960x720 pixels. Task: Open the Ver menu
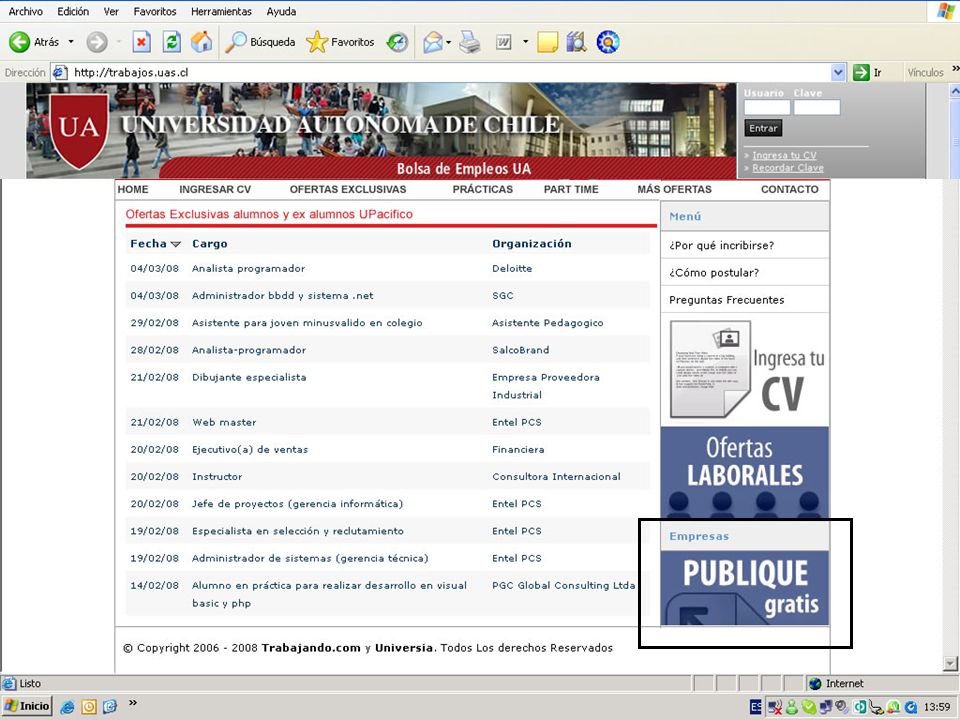point(111,12)
